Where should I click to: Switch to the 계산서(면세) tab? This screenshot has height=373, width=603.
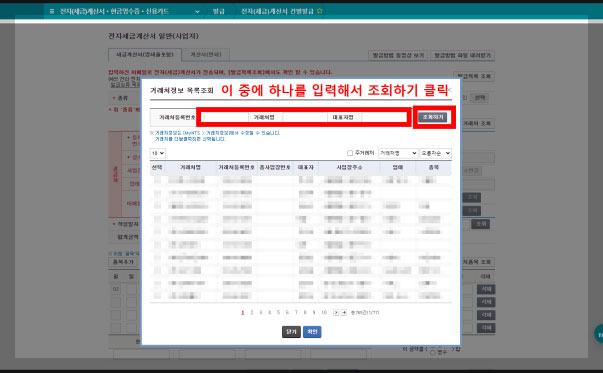tap(206, 55)
